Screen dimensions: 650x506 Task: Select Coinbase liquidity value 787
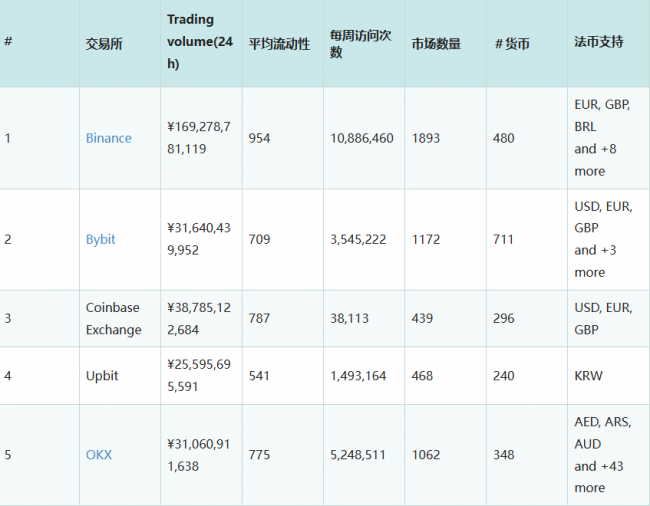(260, 318)
